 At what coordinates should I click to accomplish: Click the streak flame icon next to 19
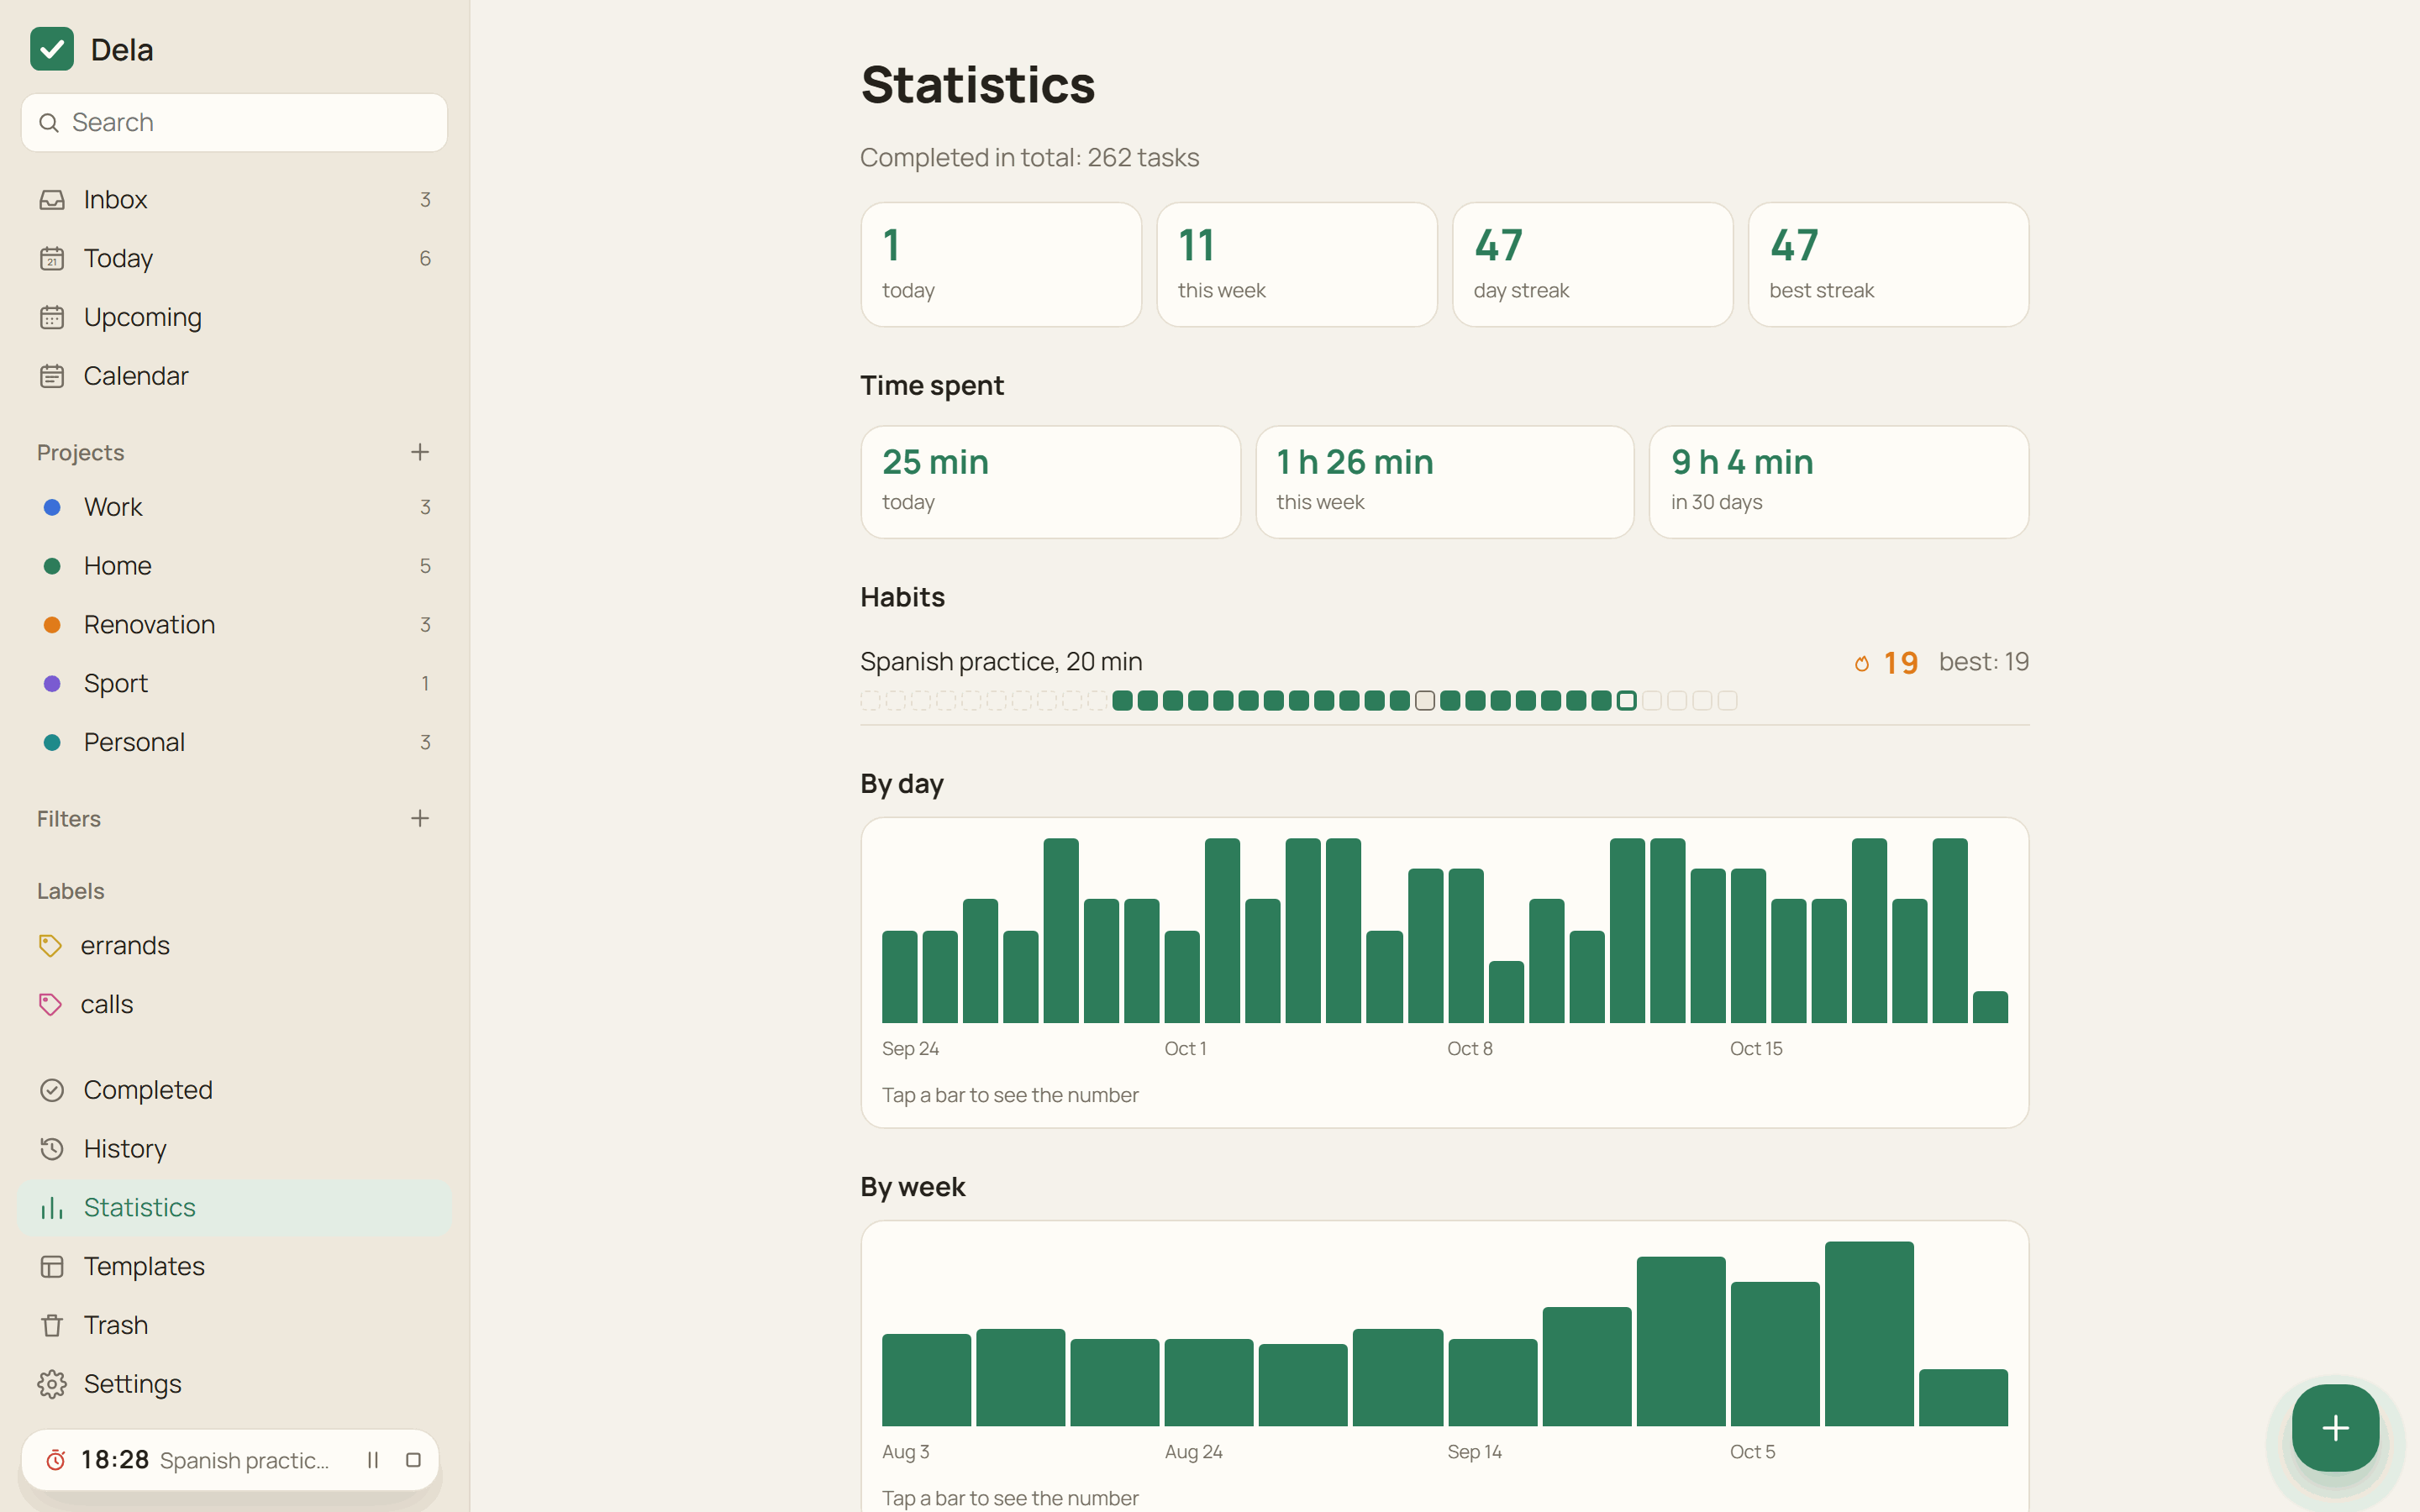[1861, 663]
